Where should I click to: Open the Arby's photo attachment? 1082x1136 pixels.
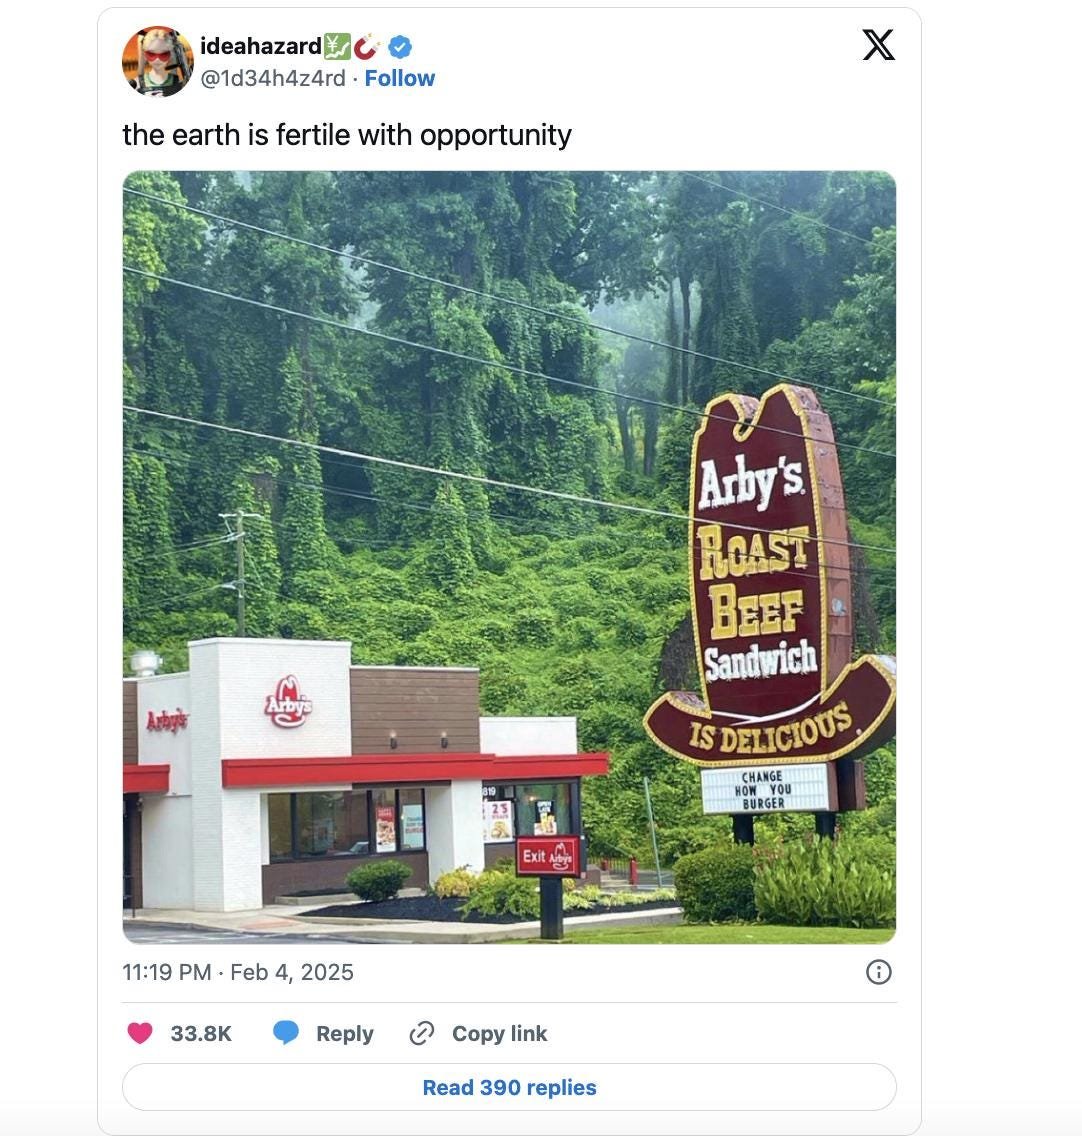(x=509, y=557)
